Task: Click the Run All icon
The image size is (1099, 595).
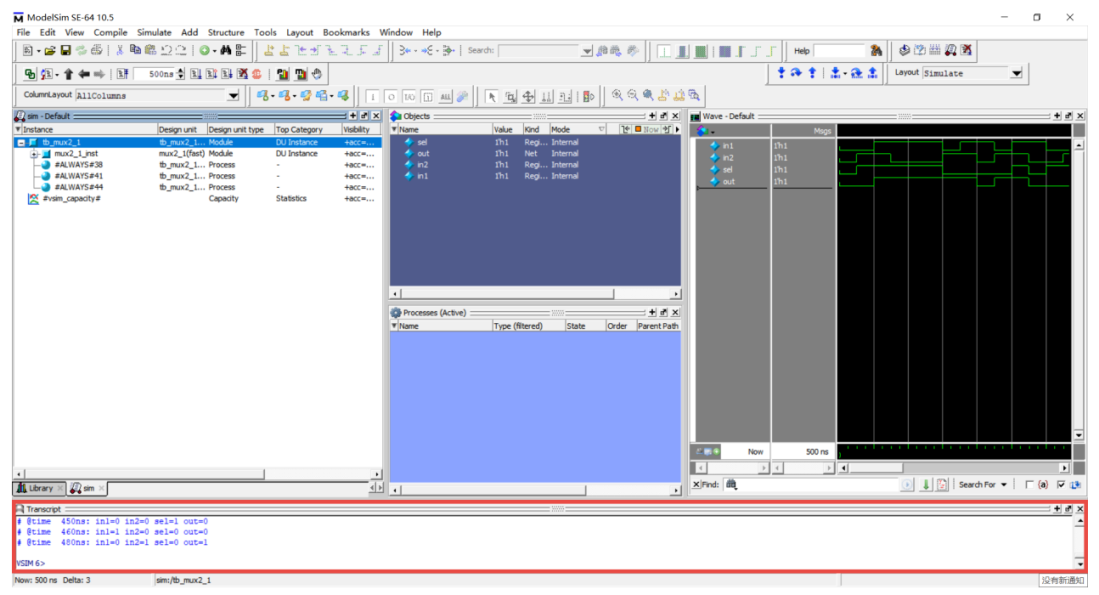Action: click(x=227, y=74)
